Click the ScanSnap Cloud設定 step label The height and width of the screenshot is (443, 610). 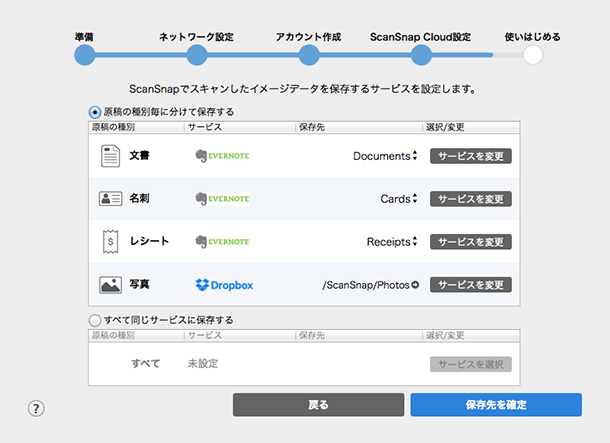pos(421,37)
